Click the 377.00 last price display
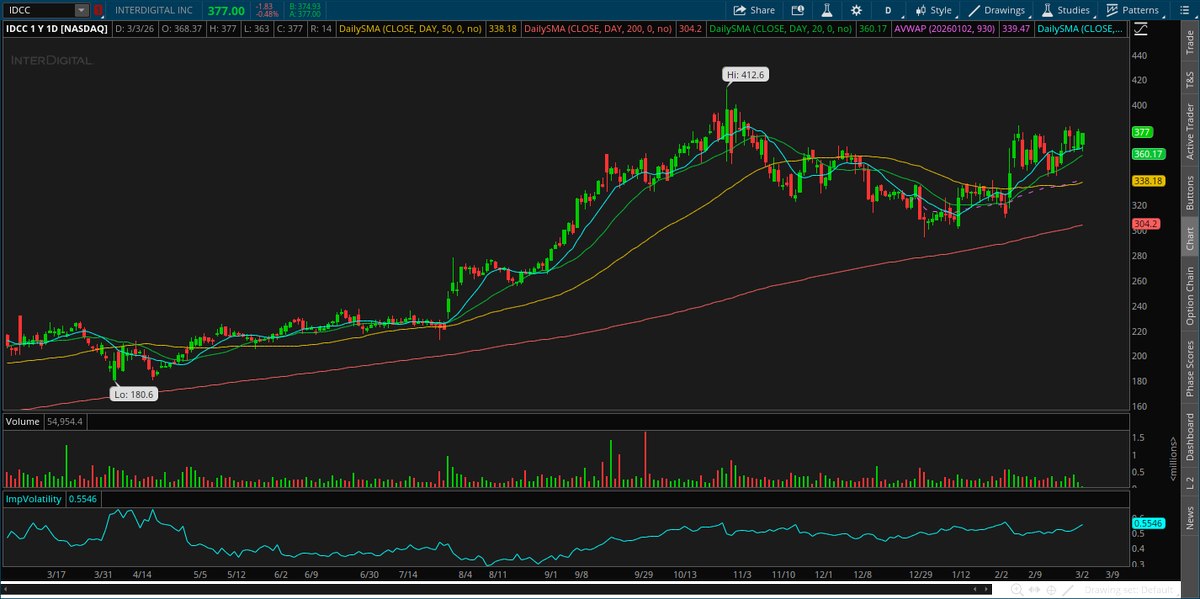Screen dimensions: 1200x599 226,10
